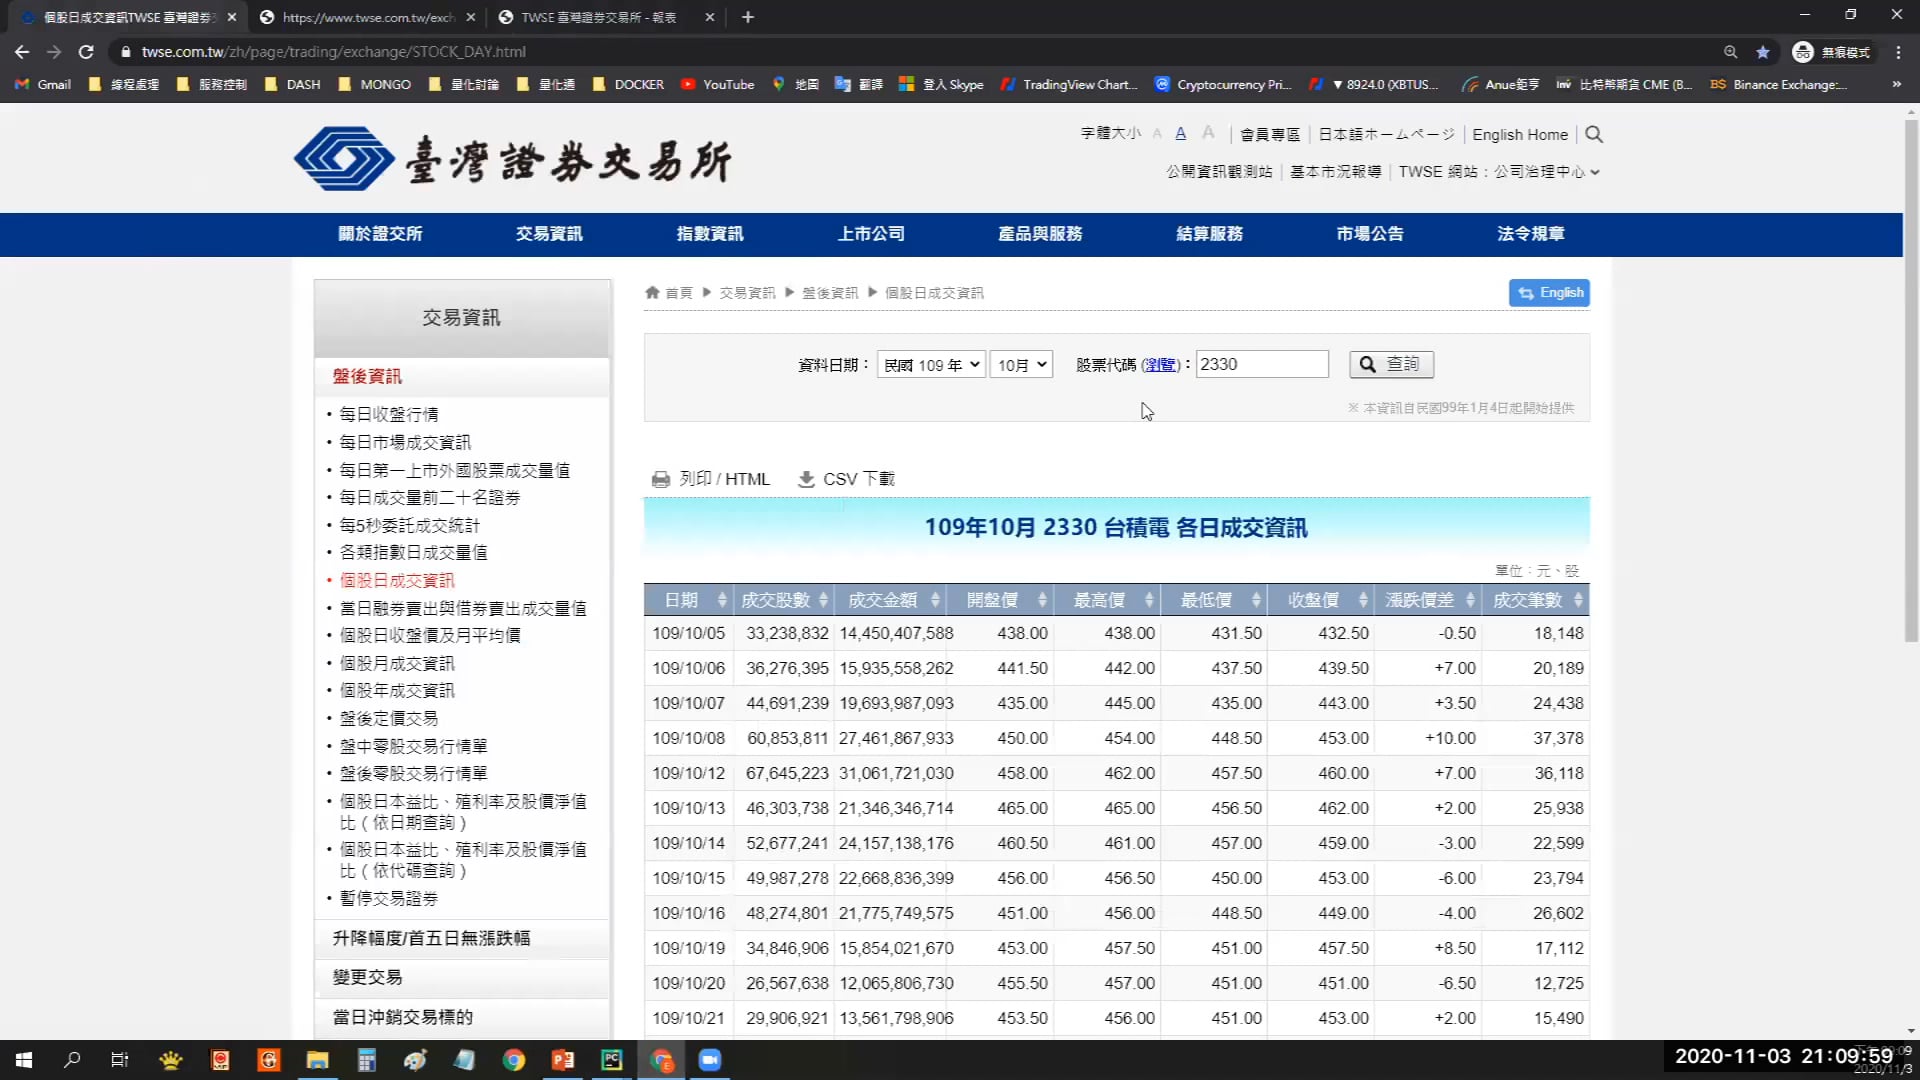The image size is (1920, 1080).
Task: Select the medium font size A option
Action: [1180, 132]
